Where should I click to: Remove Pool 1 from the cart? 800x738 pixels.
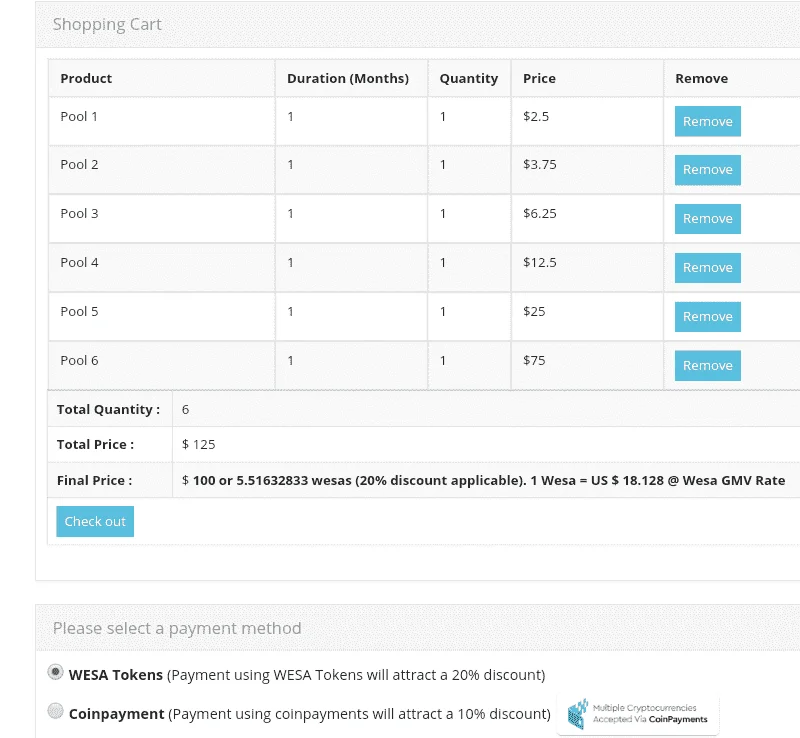pos(707,121)
